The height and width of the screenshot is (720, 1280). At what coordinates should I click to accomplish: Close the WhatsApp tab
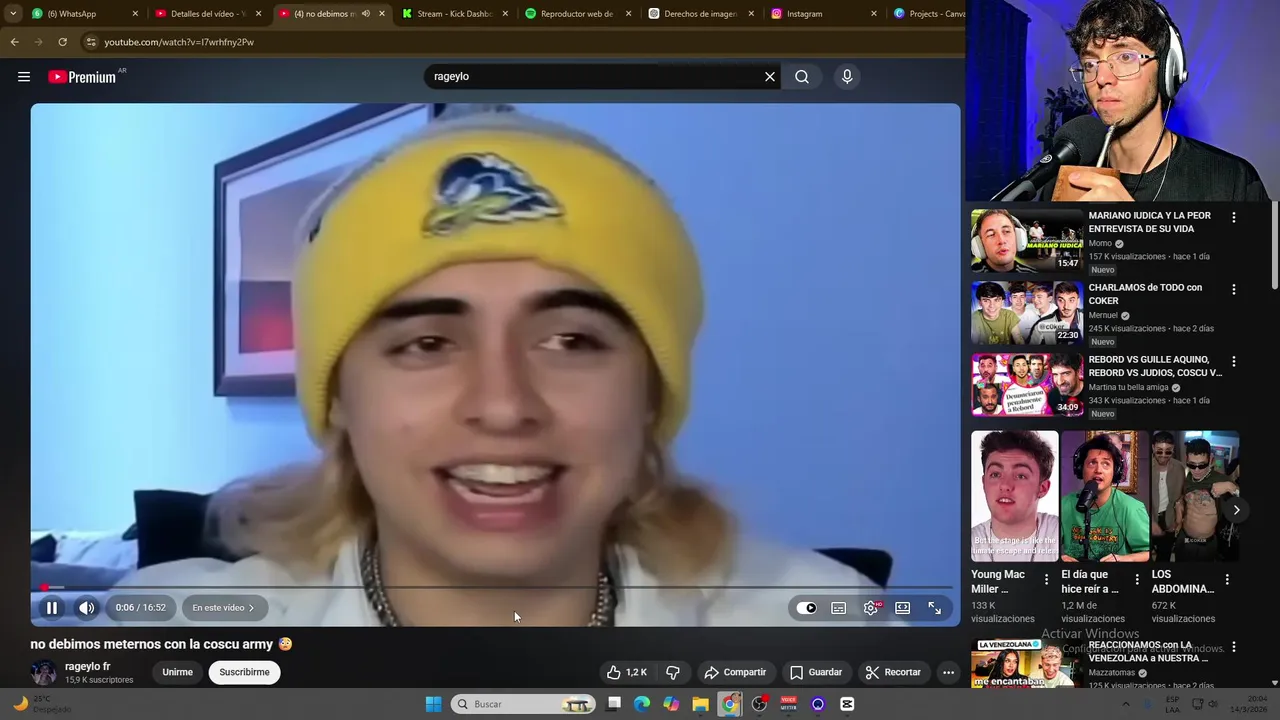point(135,14)
